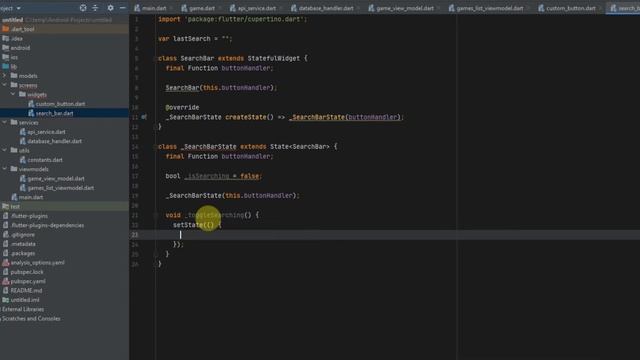The image size is (640, 360).
Task: Click the expand/collapse all icon in Project panel
Action: [x=96, y=8]
